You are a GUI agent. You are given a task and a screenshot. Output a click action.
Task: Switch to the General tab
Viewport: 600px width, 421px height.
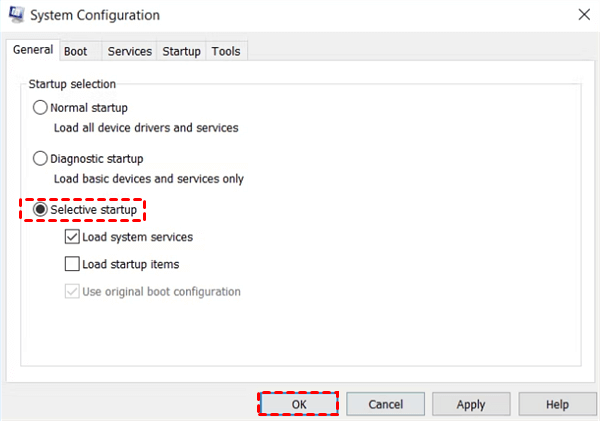click(33, 51)
